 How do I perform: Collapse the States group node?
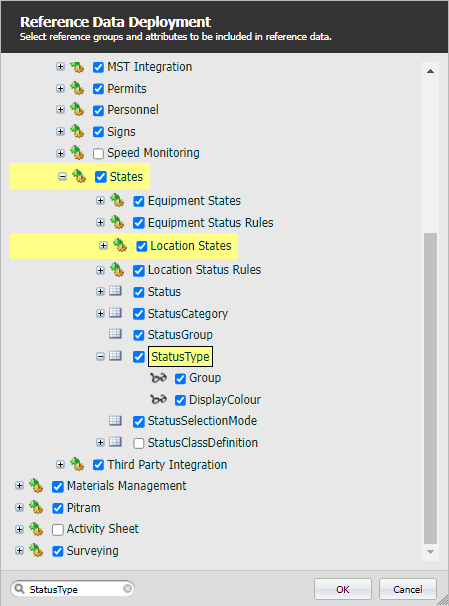point(62,177)
